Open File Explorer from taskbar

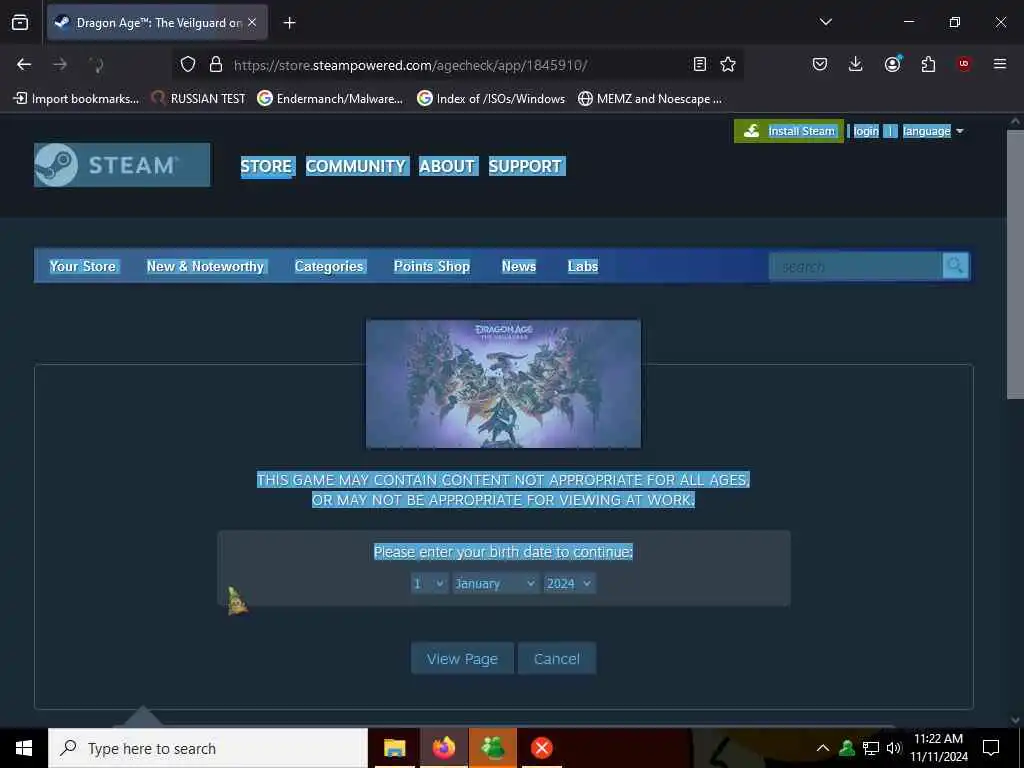pyautogui.click(x=394, y=748)
